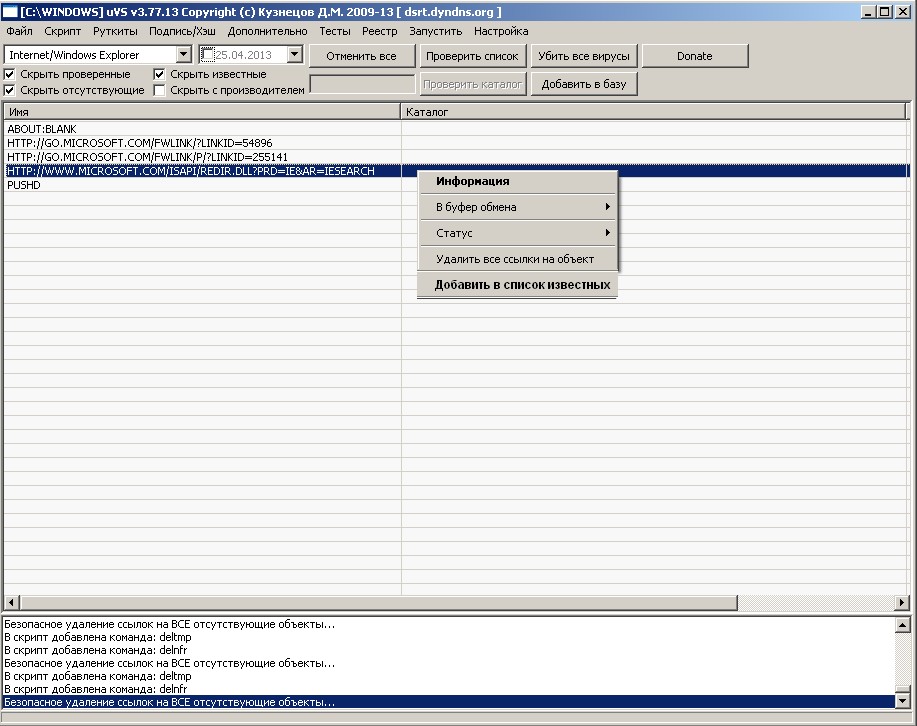
Task: Click the log panel scroll down arrow
Action: [902, 701]
